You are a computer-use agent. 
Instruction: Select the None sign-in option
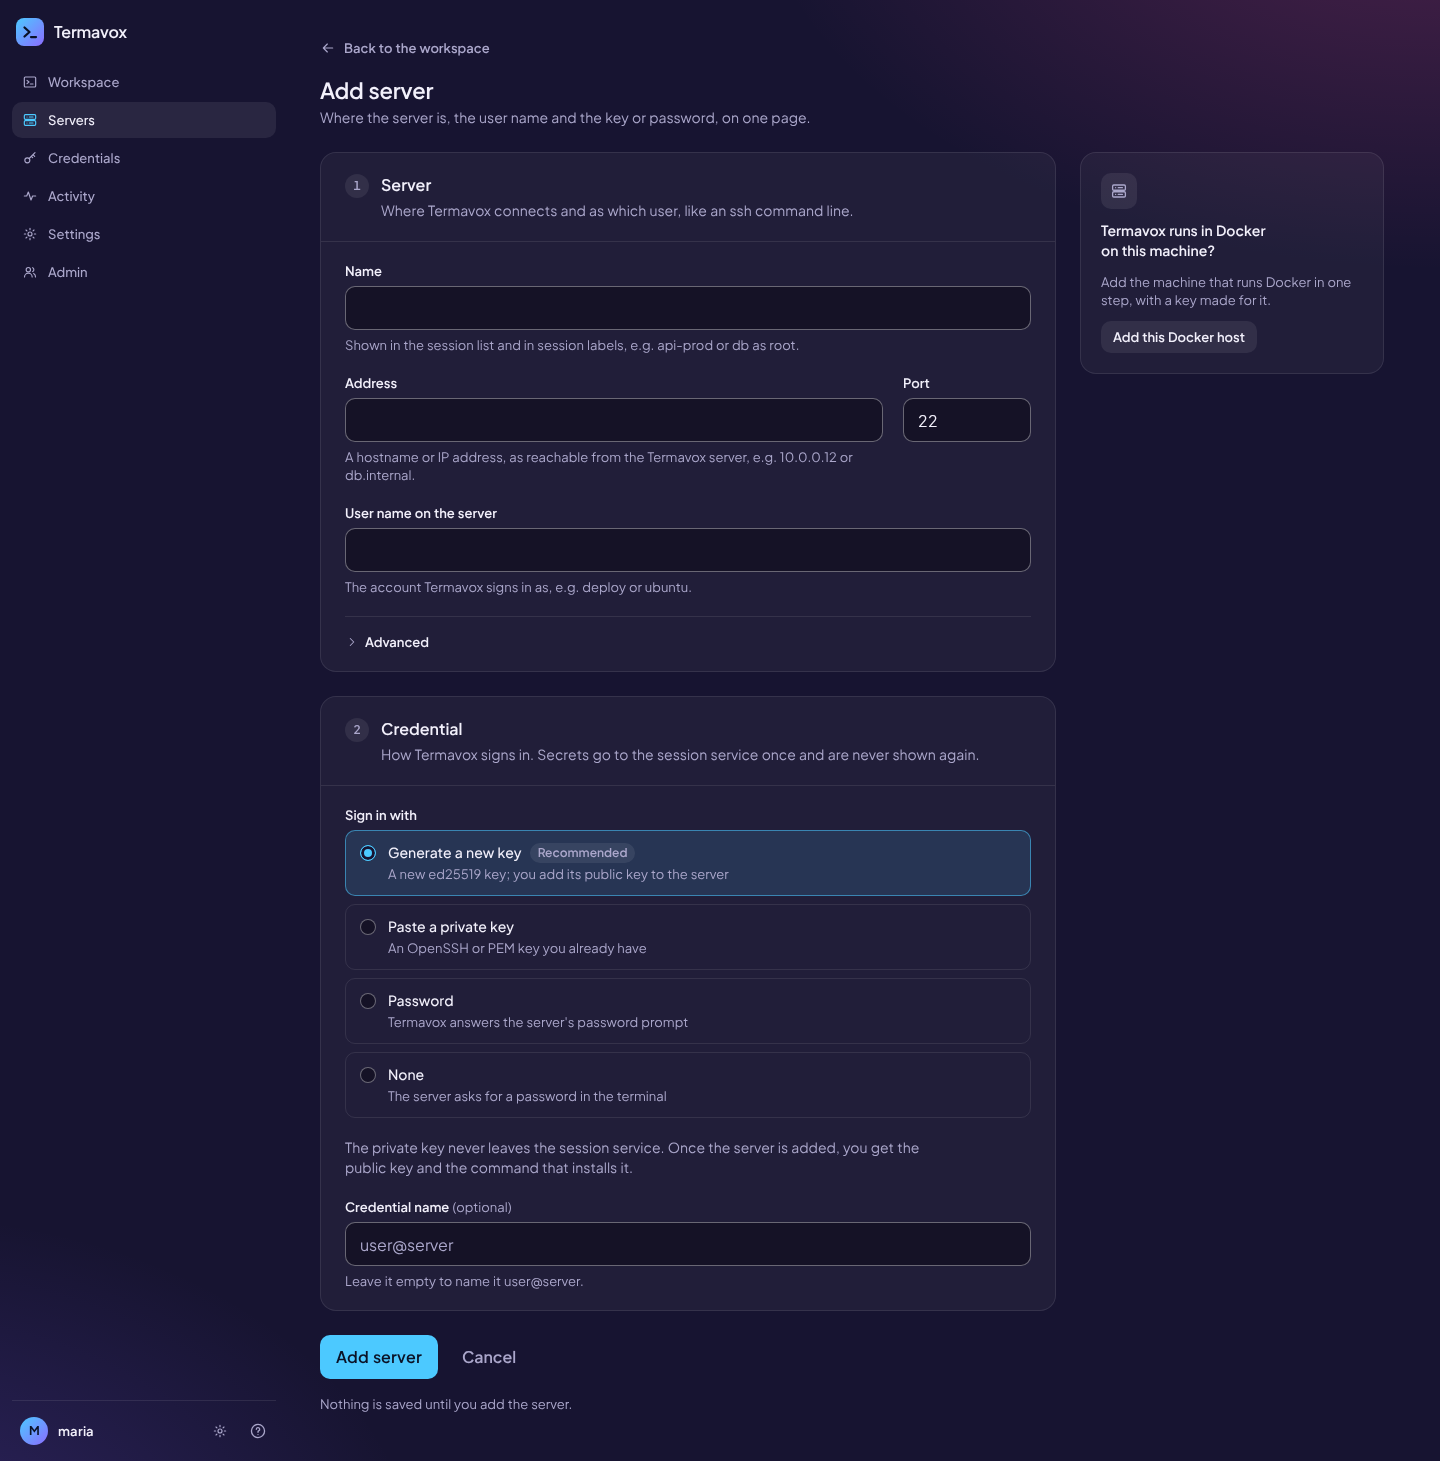[x=688, y=1085]
